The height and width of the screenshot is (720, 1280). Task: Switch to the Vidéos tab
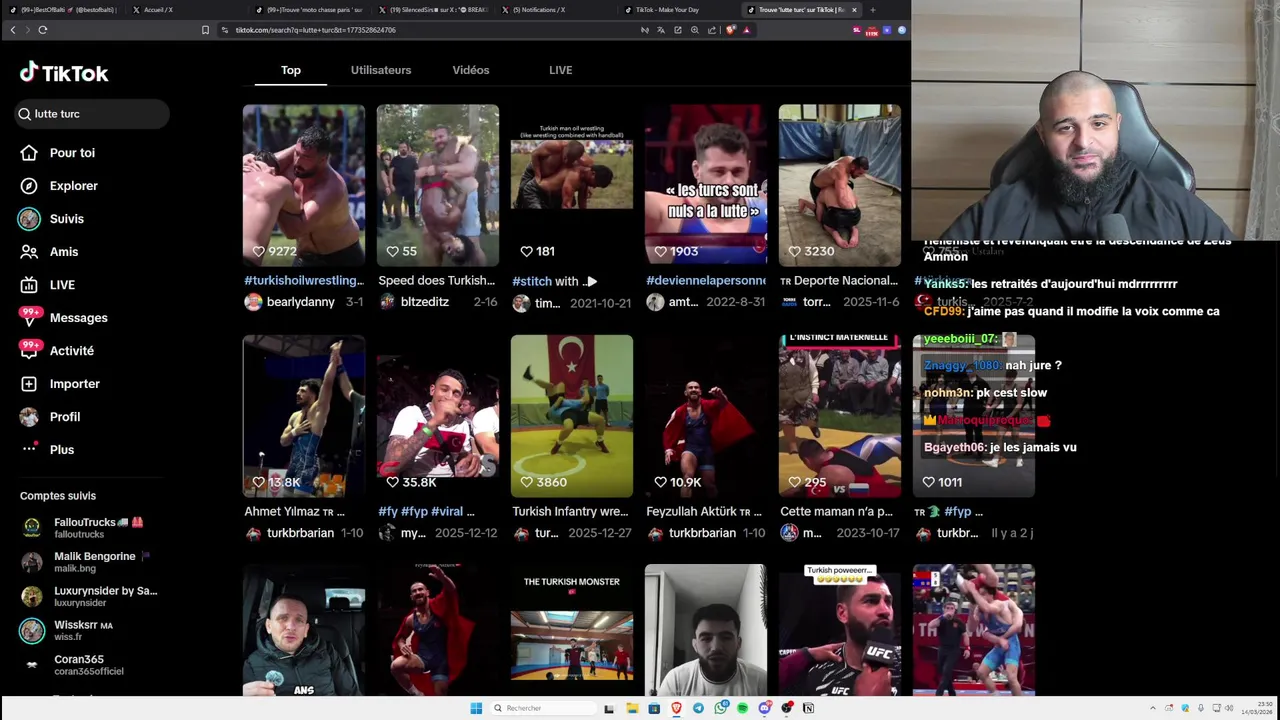pyautogui.click(x=471, y=70)
